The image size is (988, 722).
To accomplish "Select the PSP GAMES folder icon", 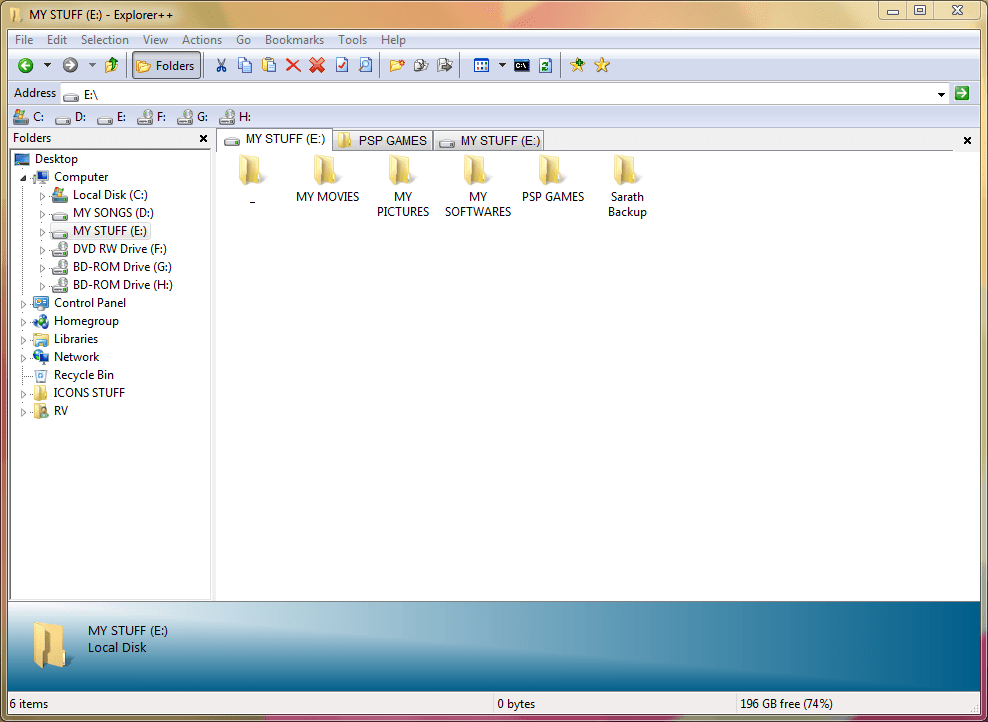I will click(553, 170).
